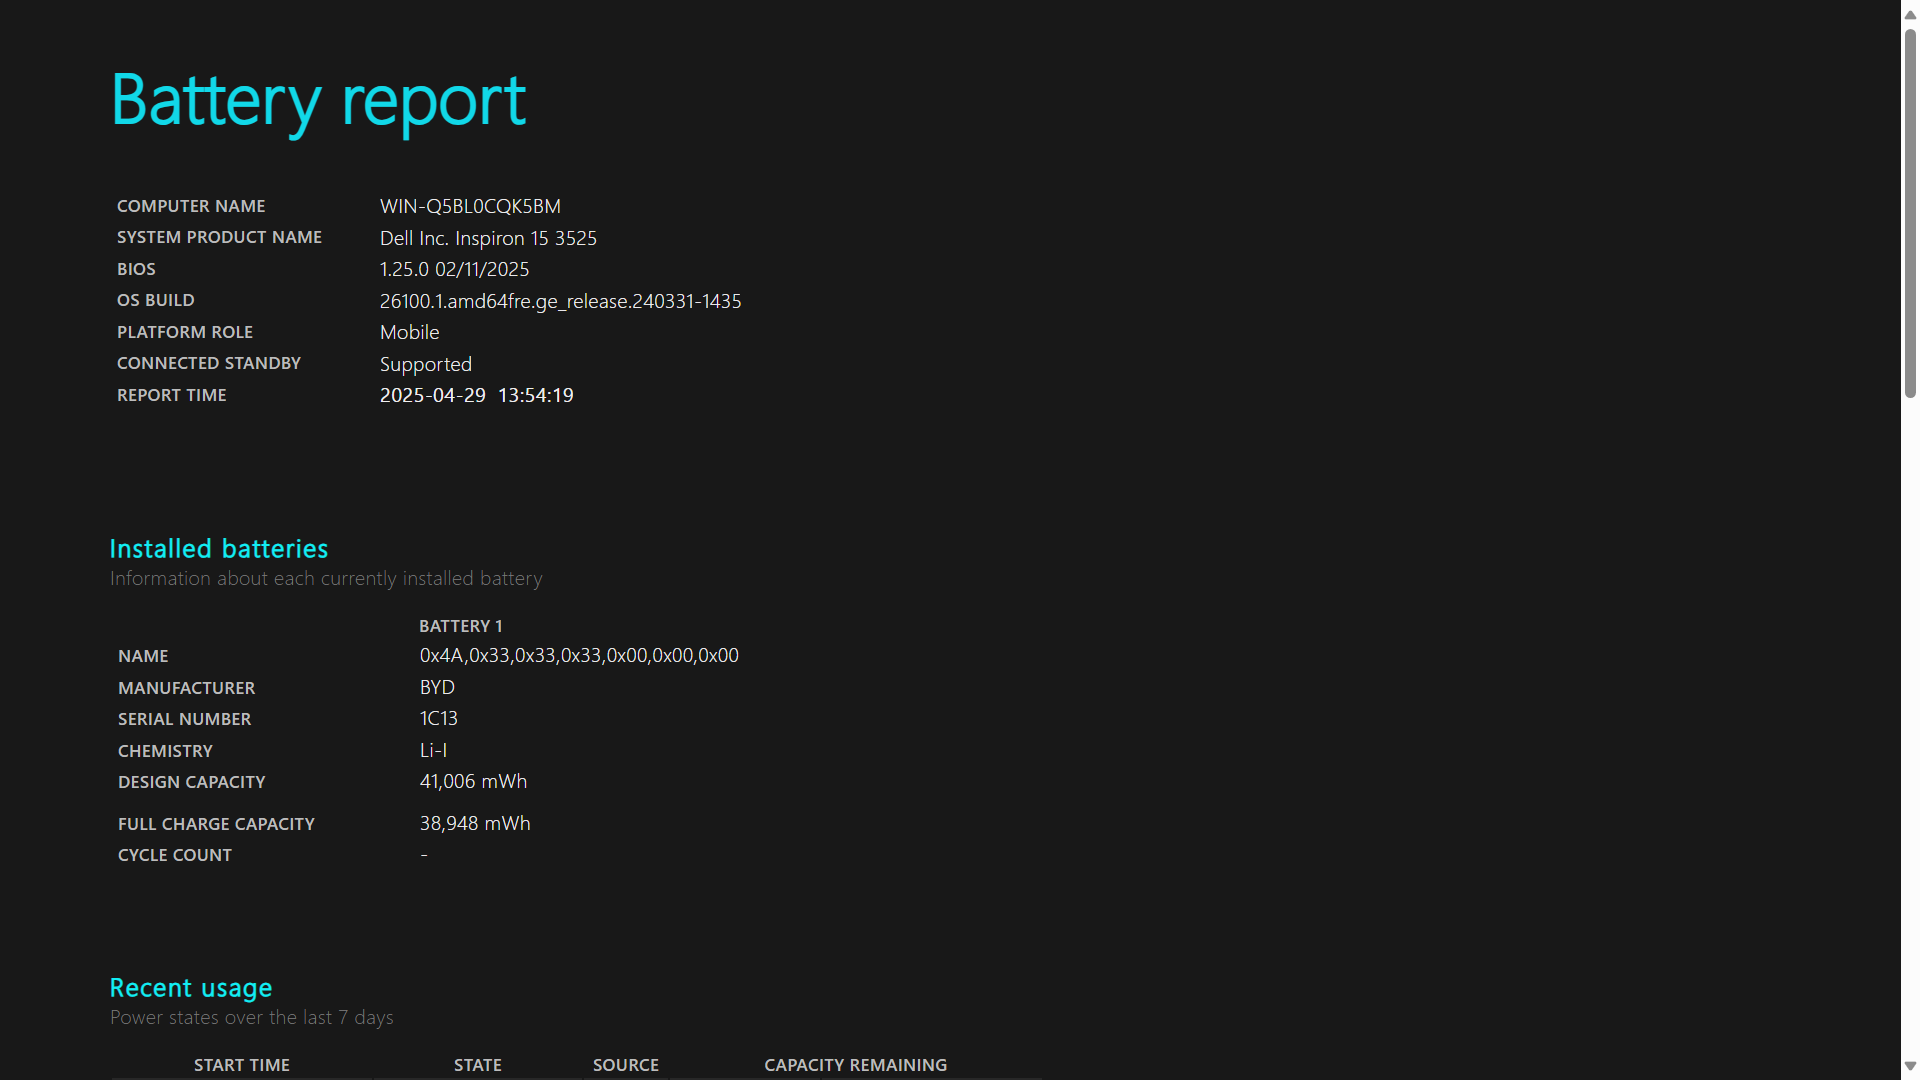Viewport: 1920px width, 1080px height.
Task: Click the 'SYSTEM PRODUCT NAME' label
Action: click(219, 237)
